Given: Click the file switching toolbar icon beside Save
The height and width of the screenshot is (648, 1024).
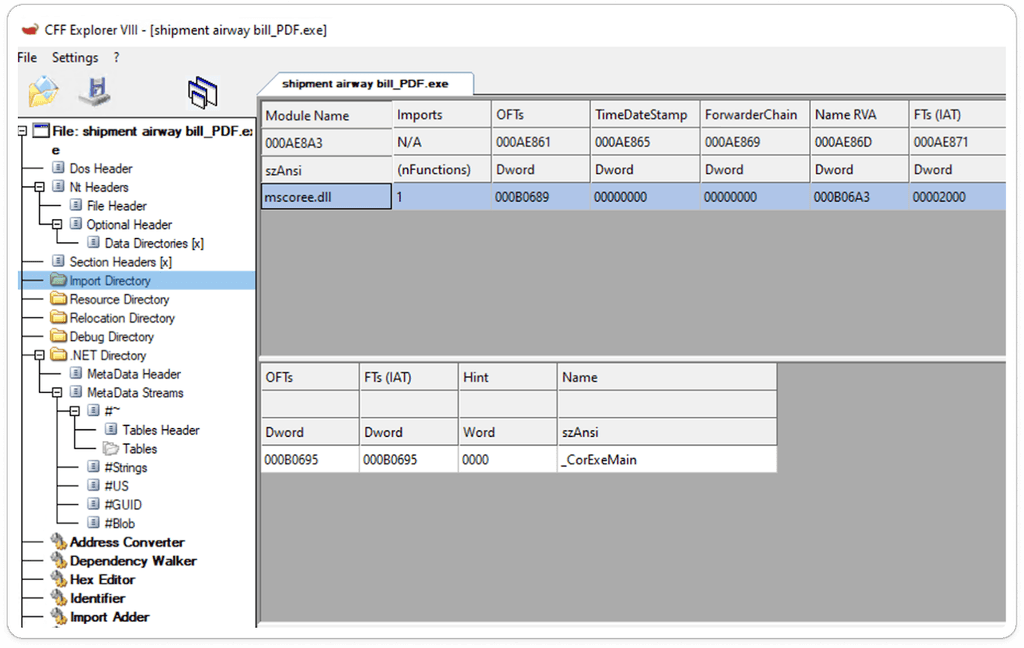Looking at the screenshot, I should click(202, 91).
